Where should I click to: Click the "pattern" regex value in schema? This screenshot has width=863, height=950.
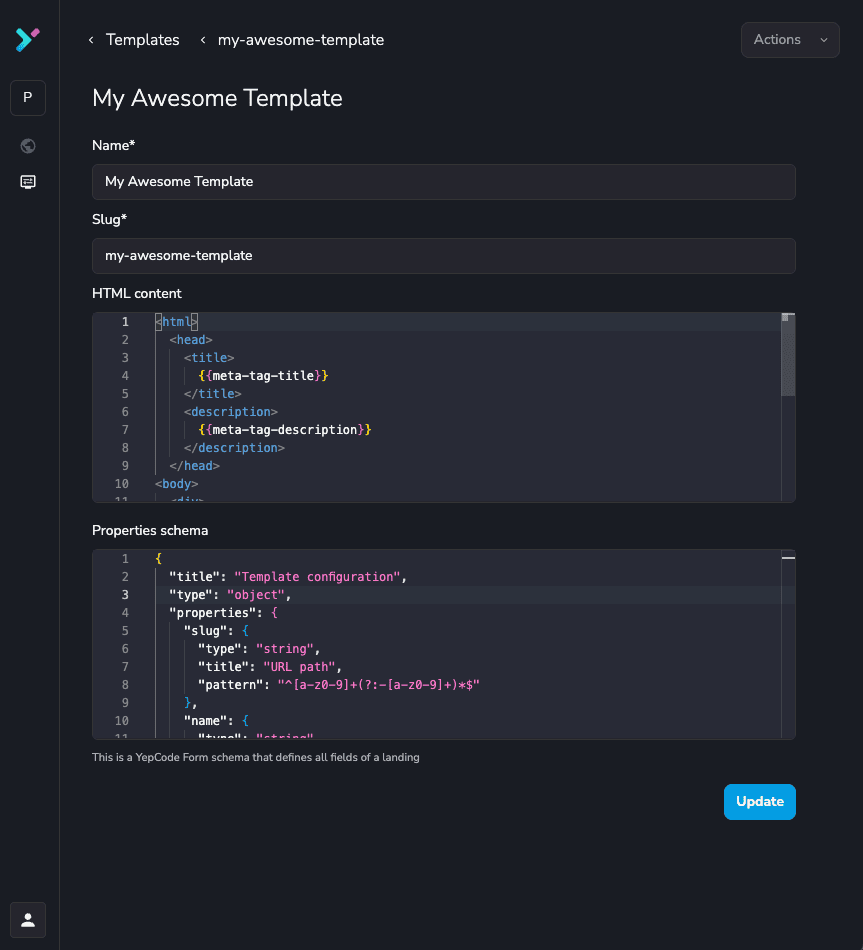tap(379, 685)
